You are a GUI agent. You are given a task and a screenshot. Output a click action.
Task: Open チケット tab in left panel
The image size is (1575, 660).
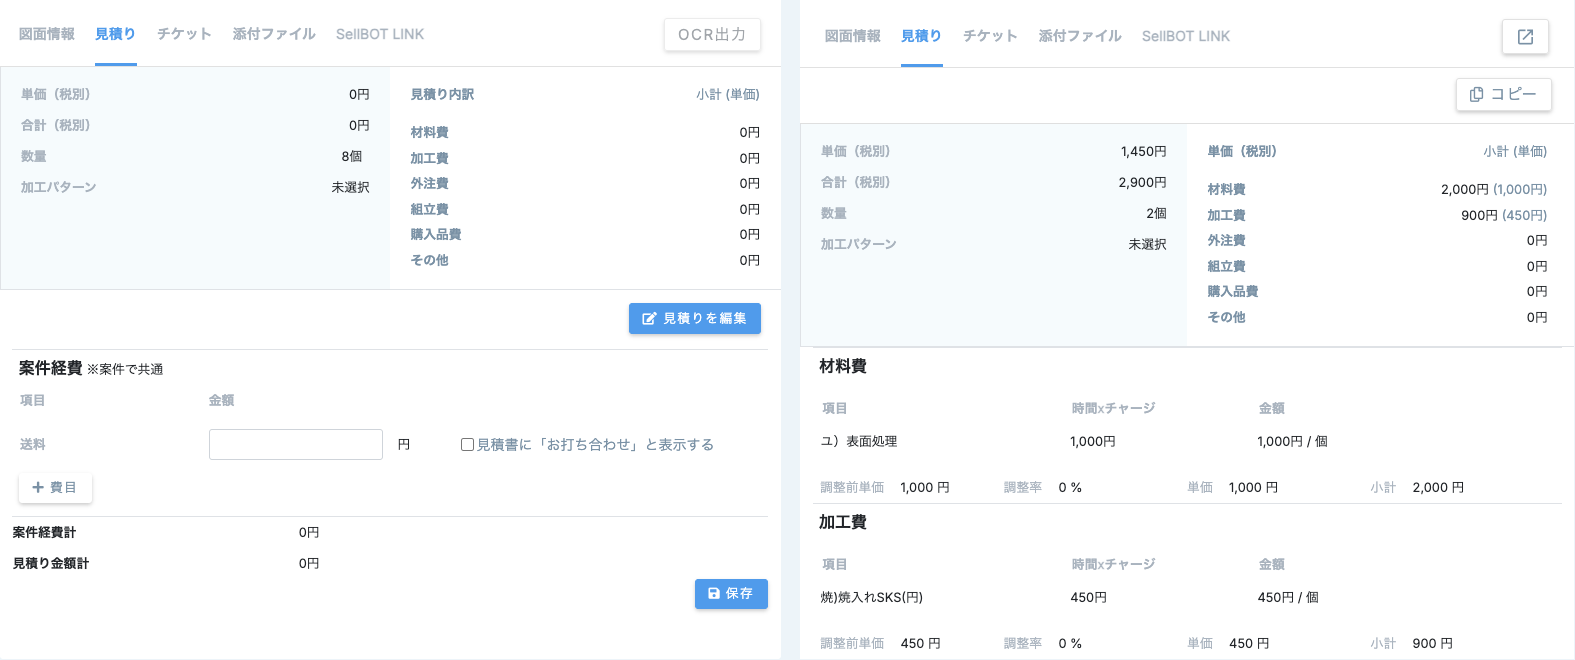click(x=184, y=34)
